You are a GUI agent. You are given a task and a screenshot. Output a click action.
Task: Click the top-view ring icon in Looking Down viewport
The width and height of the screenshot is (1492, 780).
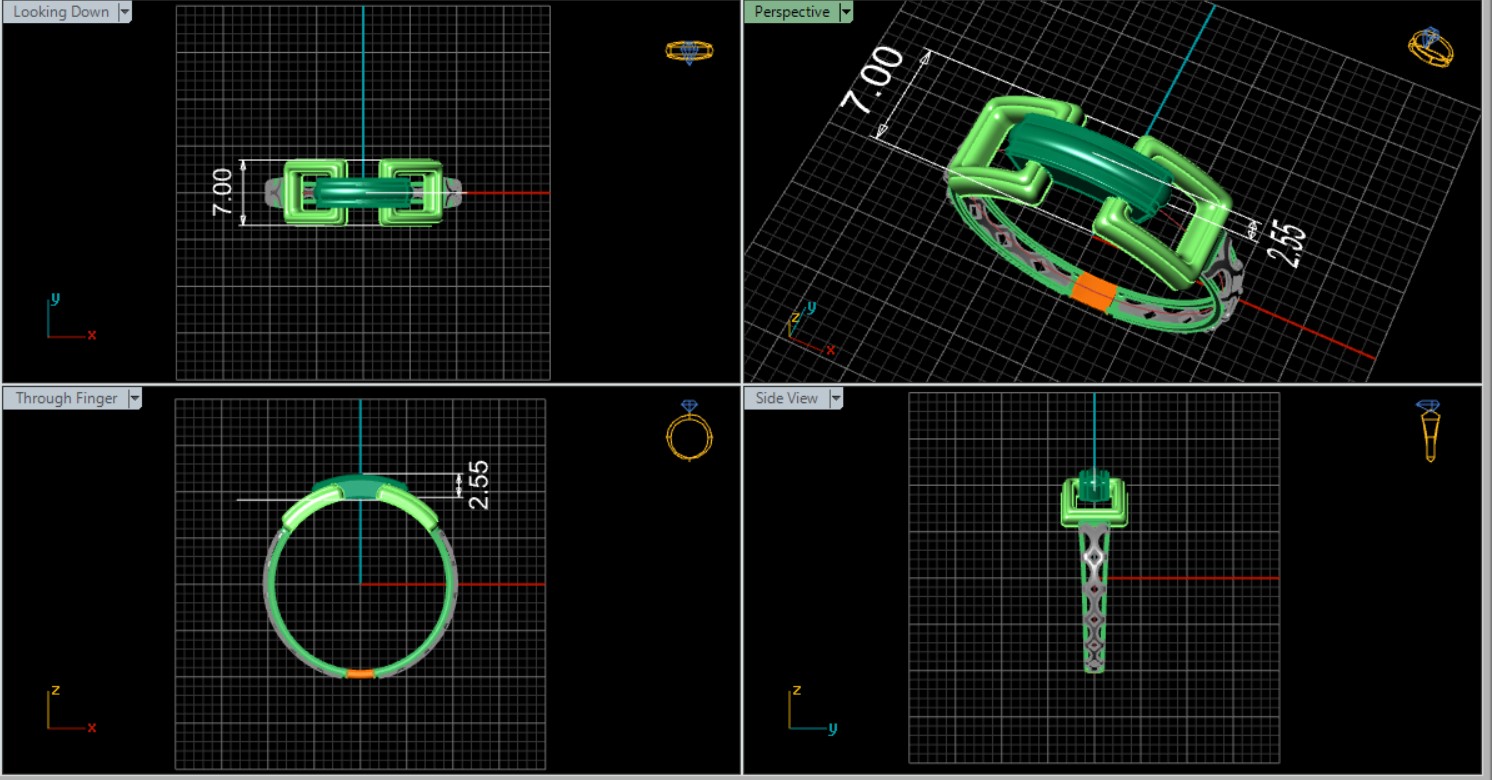[x=689, y=51]
